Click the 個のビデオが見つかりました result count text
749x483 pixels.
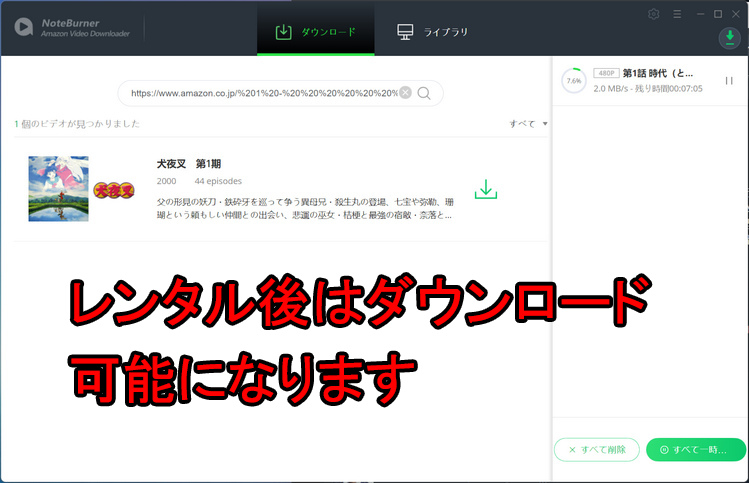[x=77, y=124]
